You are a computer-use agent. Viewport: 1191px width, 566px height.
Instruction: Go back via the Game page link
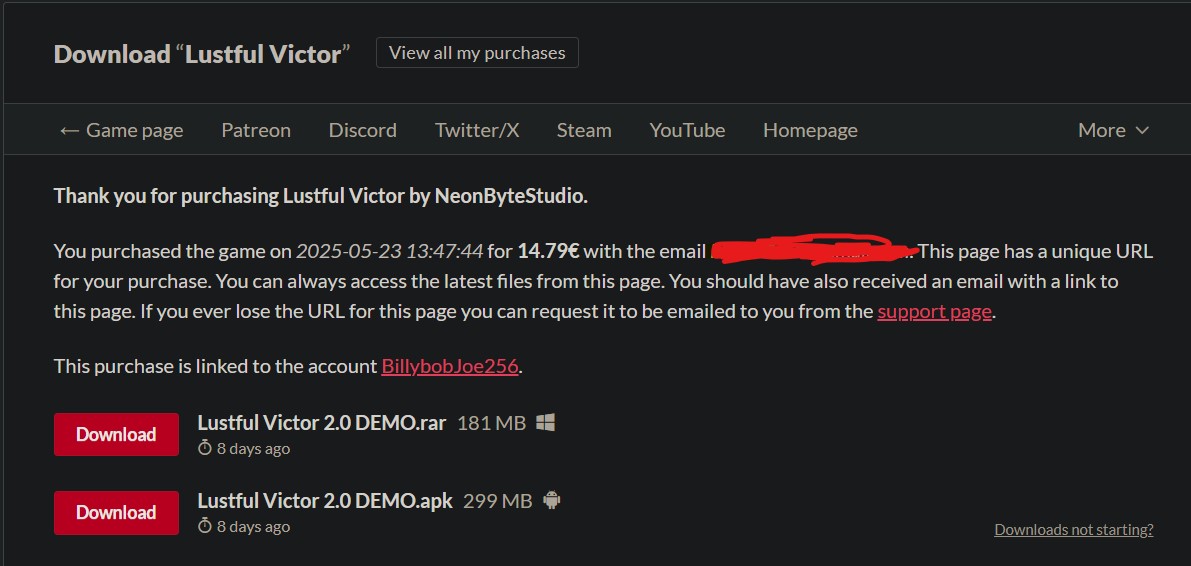point(121,130)
